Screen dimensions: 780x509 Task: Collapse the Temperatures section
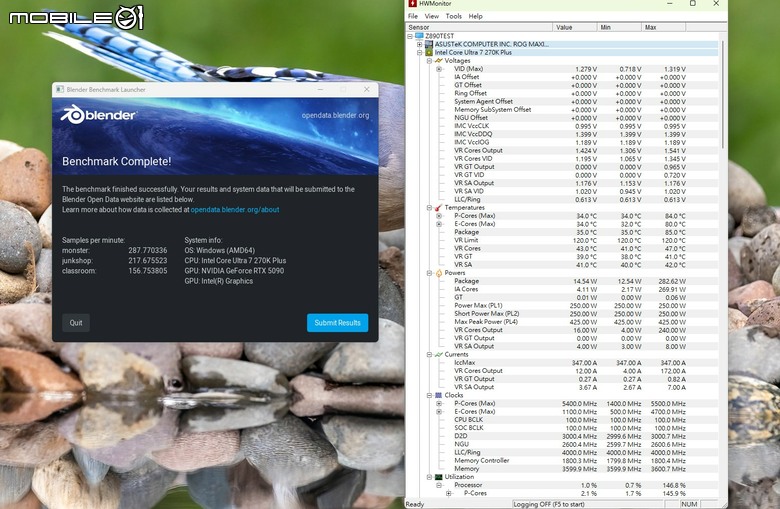click(429, 207)
